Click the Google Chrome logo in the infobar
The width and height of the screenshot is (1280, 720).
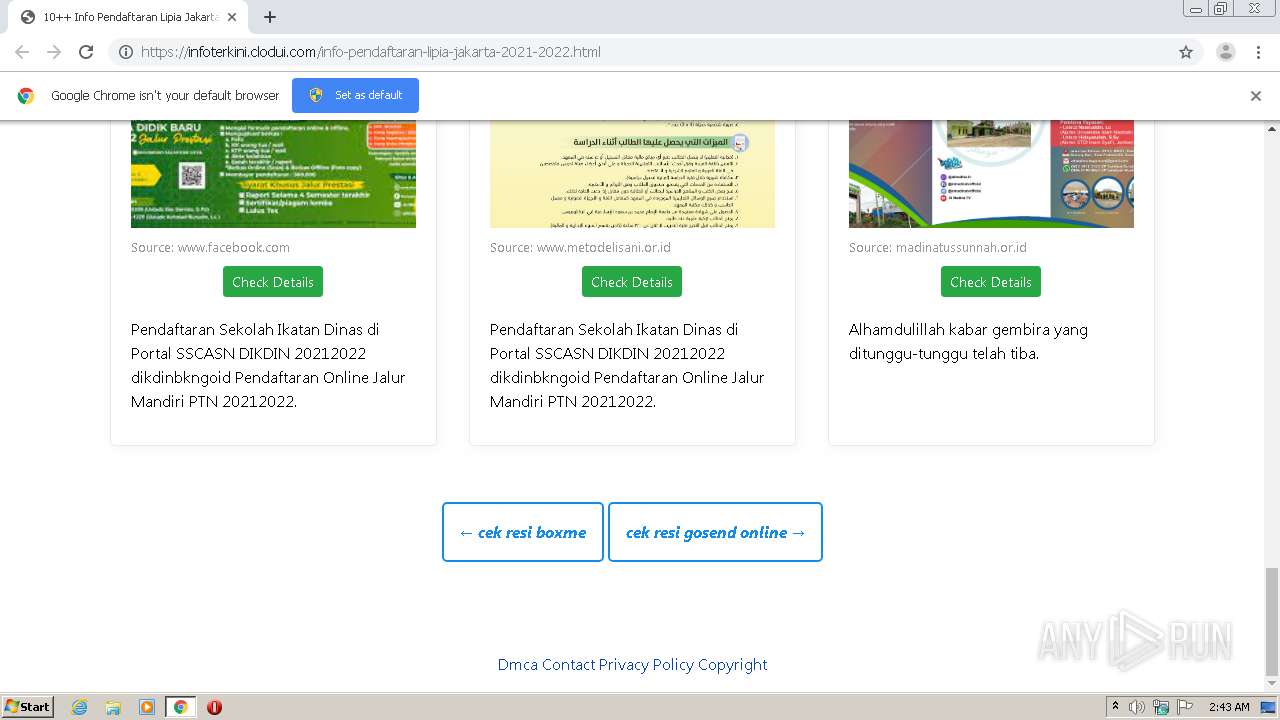pos(26,96)
